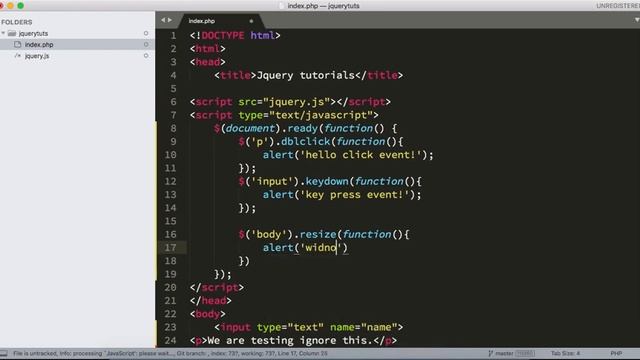The width and height of the screenshot is (640, 360).
Task: Click the 'hello click event!' string
Action: pyautogui.click(x=361, y=155)
